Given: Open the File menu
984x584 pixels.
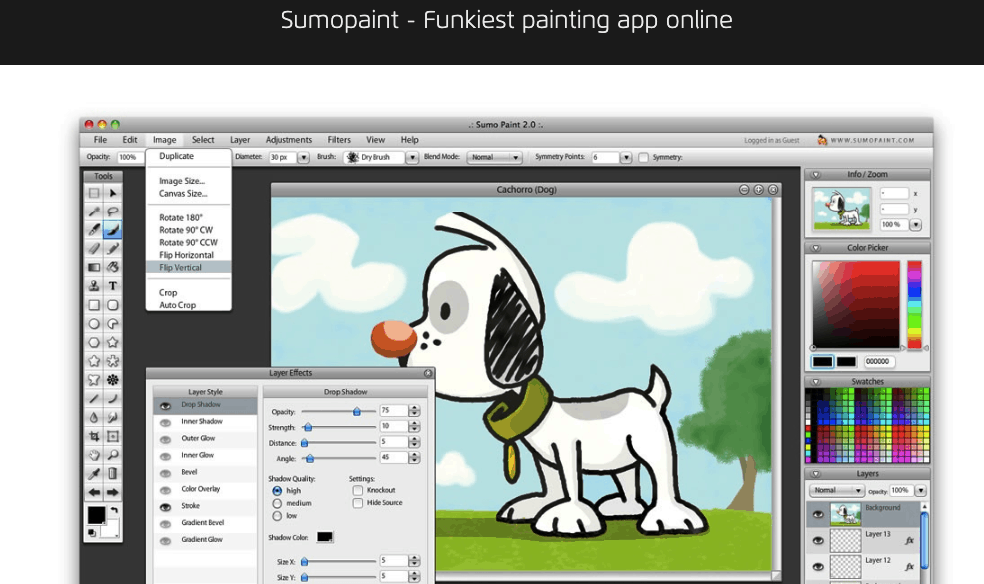Looking at the screenshot, I should point(100,140).
